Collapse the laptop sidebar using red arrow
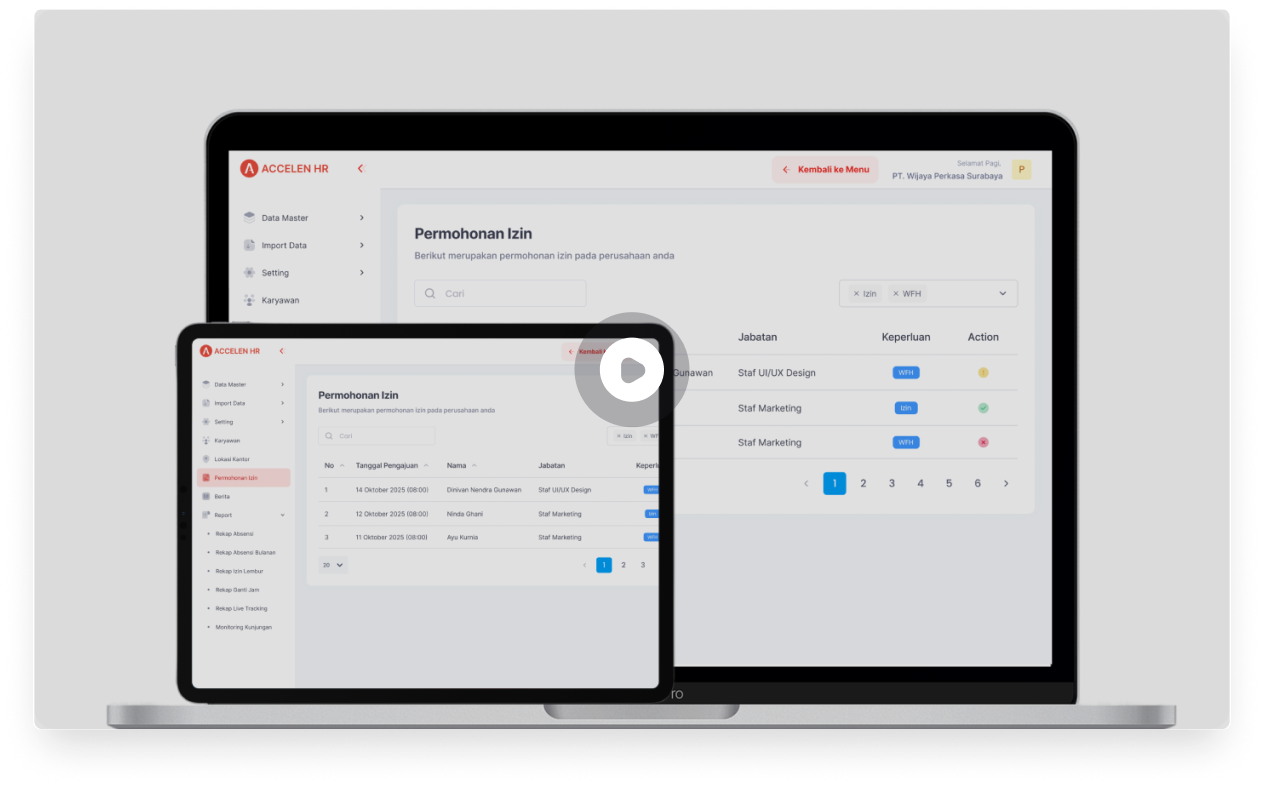The image size is (1264, 787). (360, 169)
